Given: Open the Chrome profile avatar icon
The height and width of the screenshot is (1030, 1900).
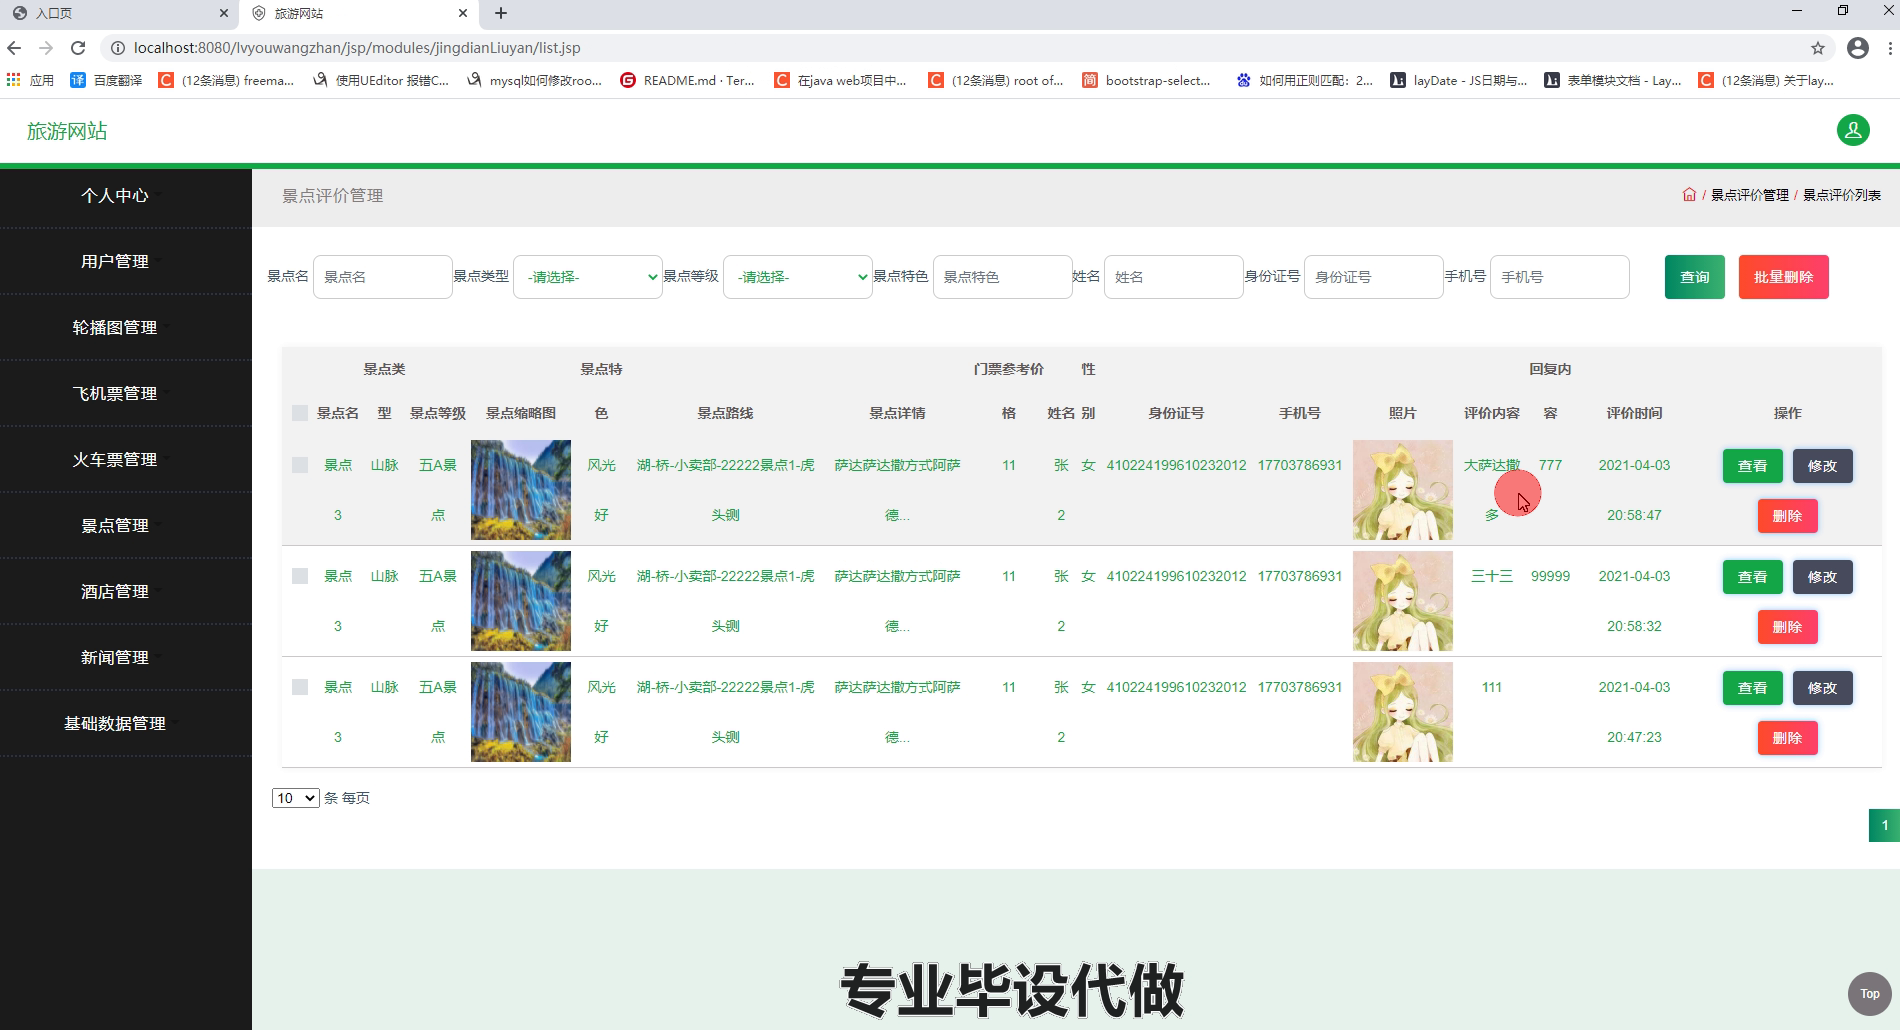Looking at the screenshot, I should coord(1858,48).
